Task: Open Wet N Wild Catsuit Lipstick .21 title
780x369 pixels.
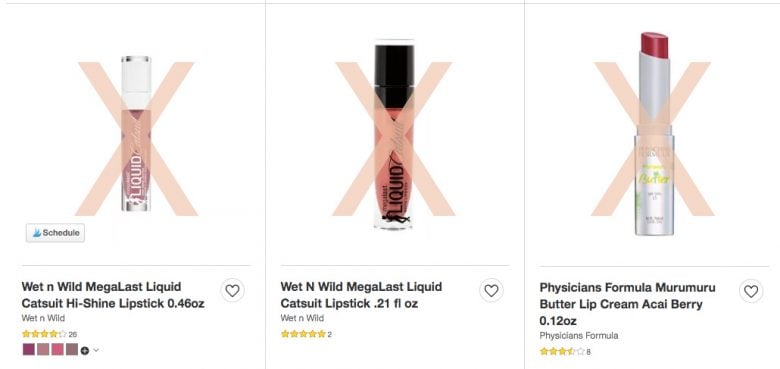Action: click(361, 295)
